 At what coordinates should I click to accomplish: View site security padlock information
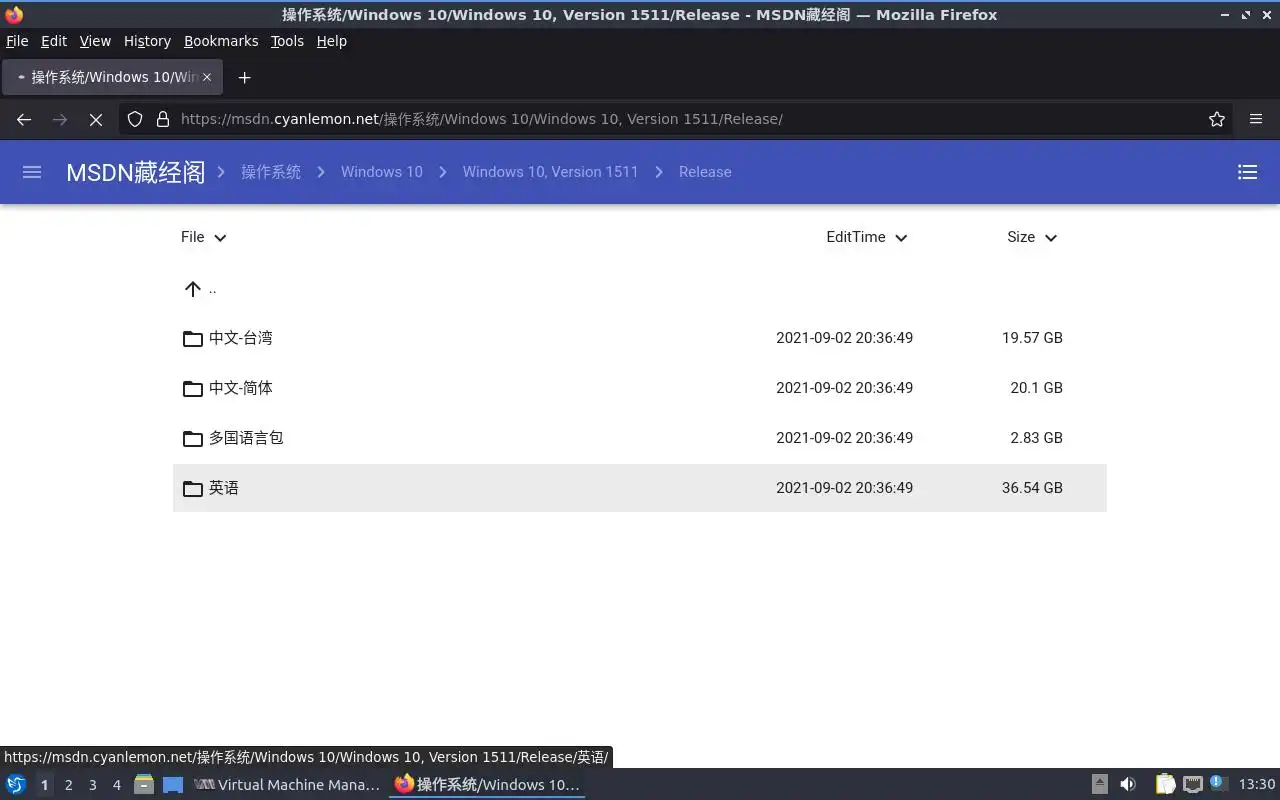(163, 119)
